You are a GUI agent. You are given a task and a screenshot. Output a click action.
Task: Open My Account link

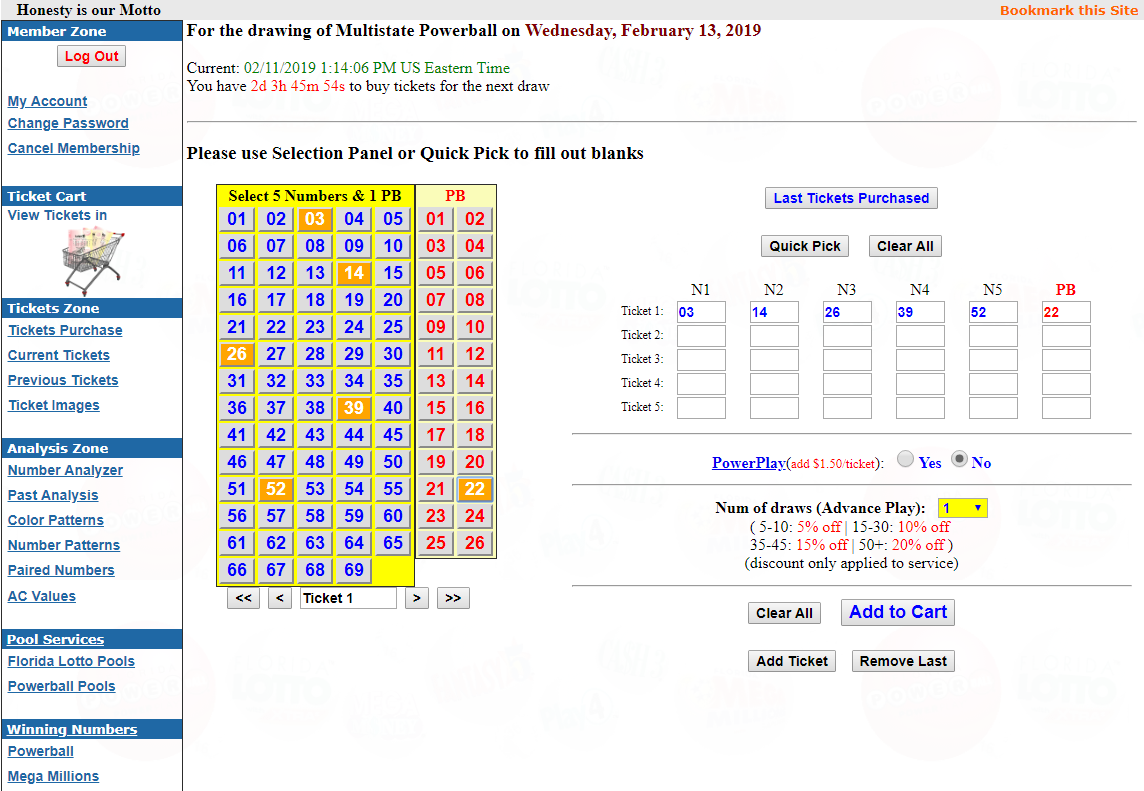pos(47,101)
